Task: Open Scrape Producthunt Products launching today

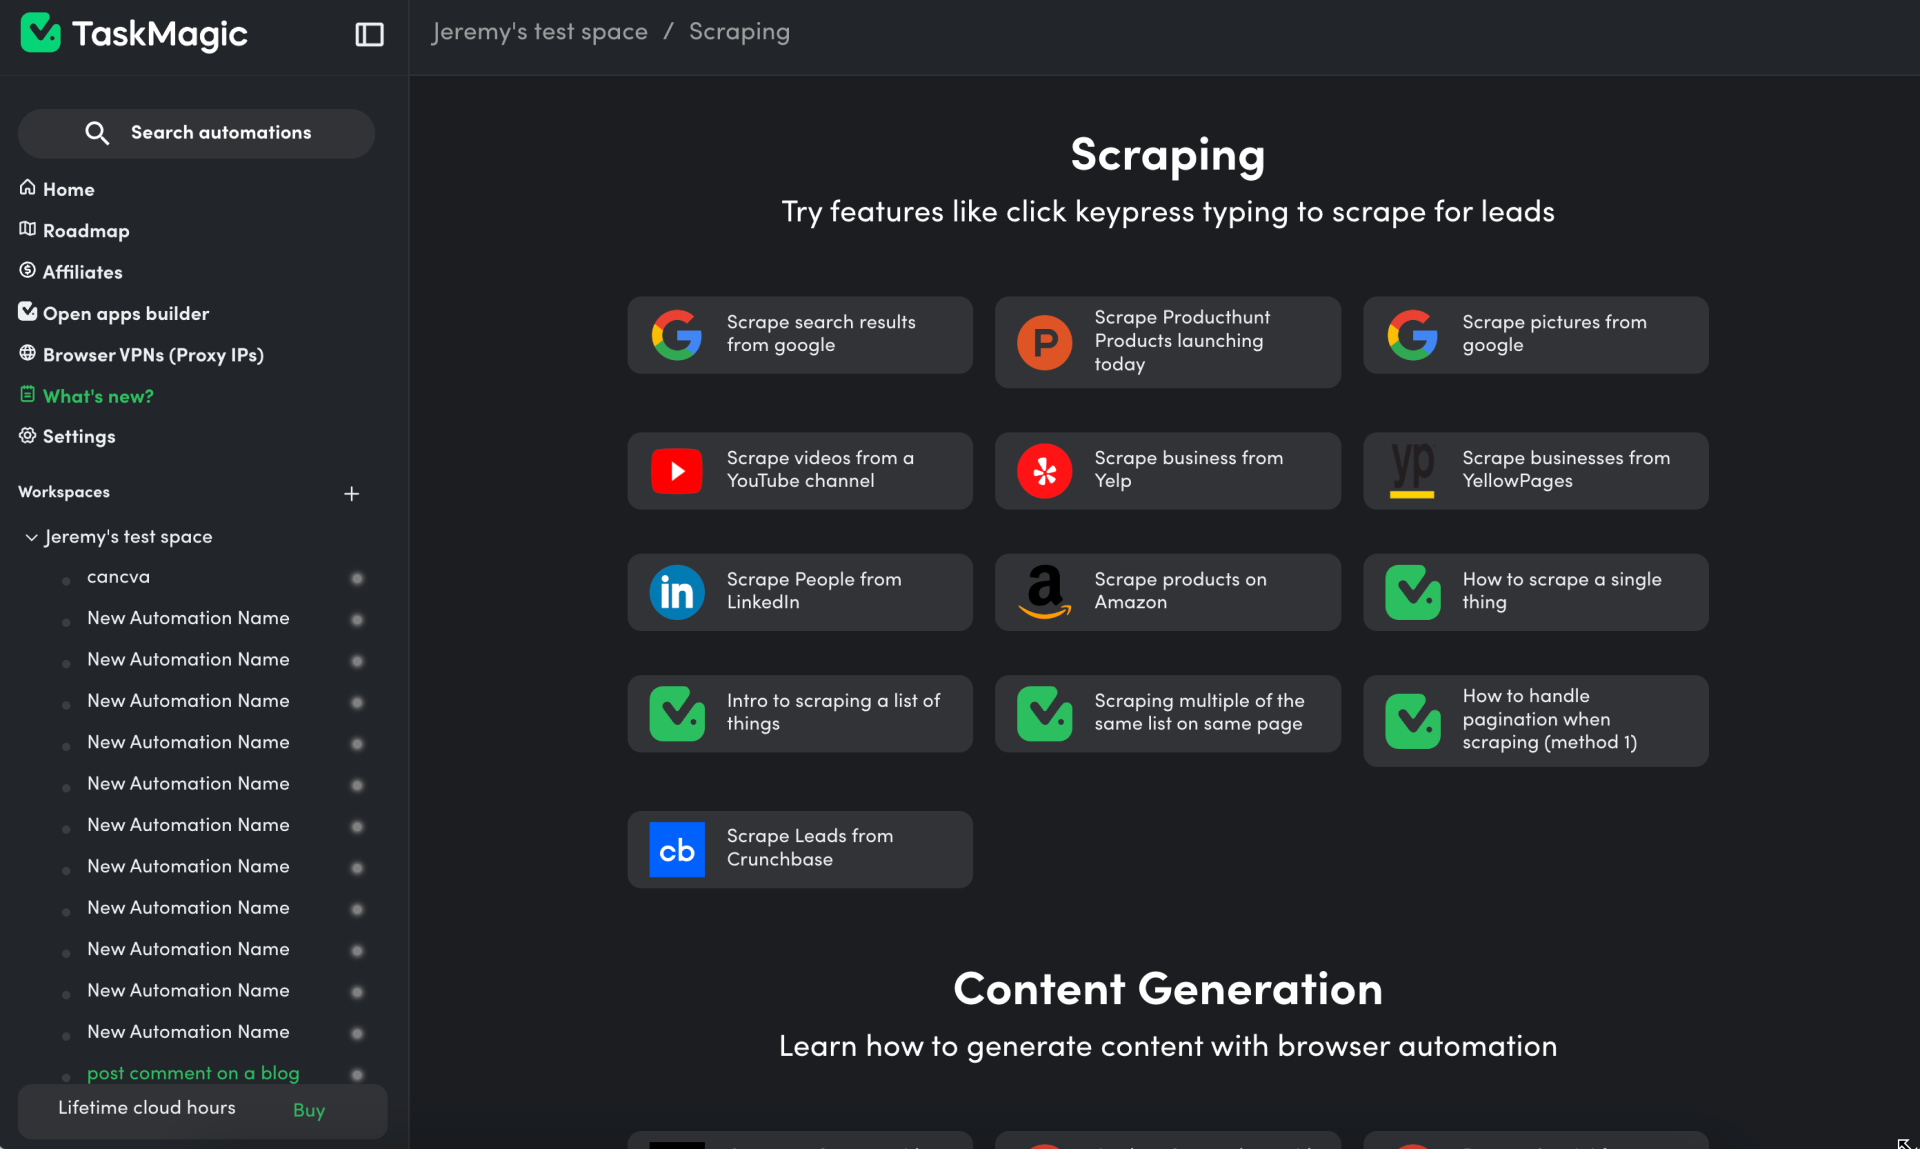Action: pyautogui.click(x=1167, y=342)
